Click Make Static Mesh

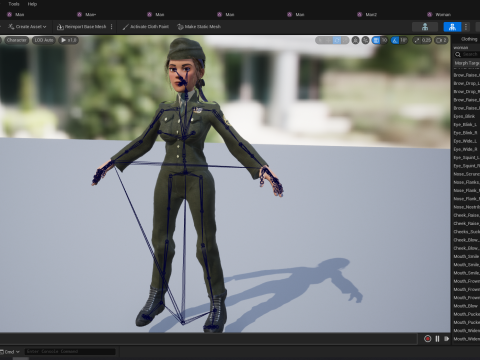tap(199, 27)
